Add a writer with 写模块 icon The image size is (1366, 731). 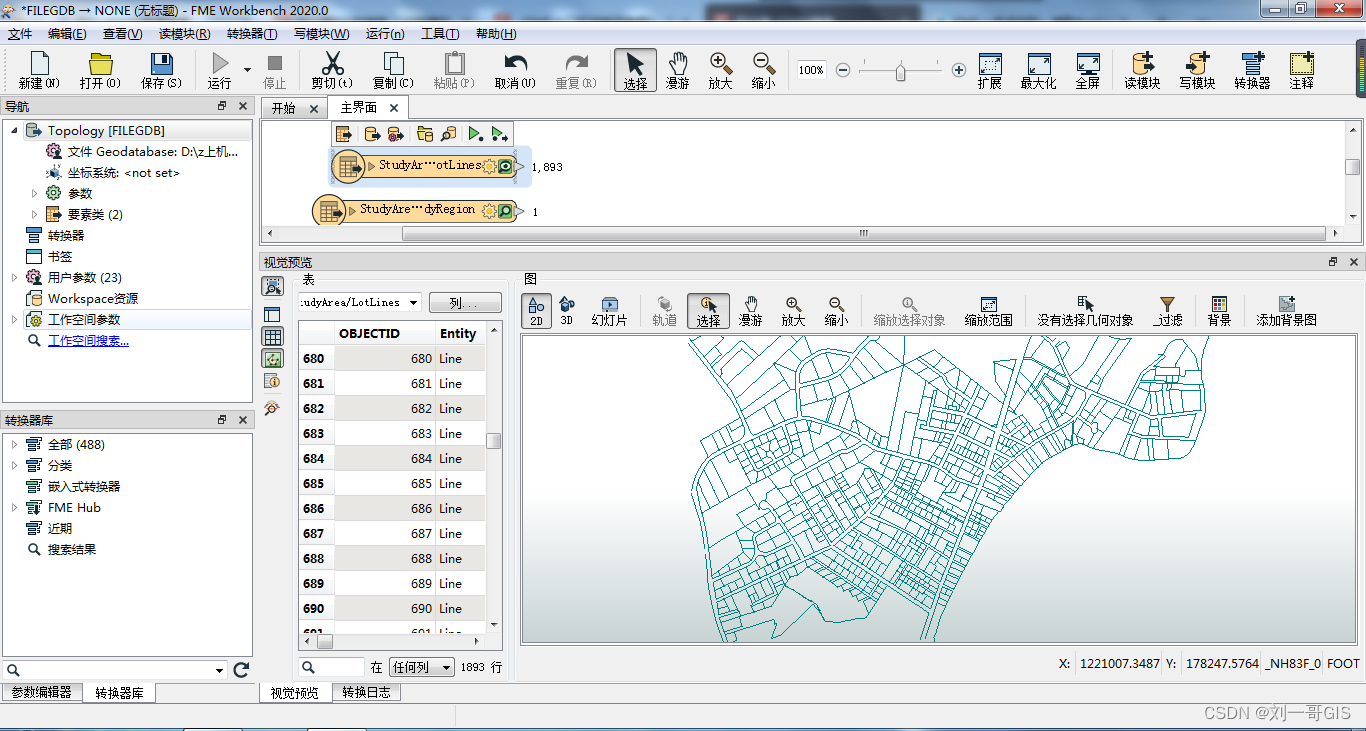point(1197,63)
